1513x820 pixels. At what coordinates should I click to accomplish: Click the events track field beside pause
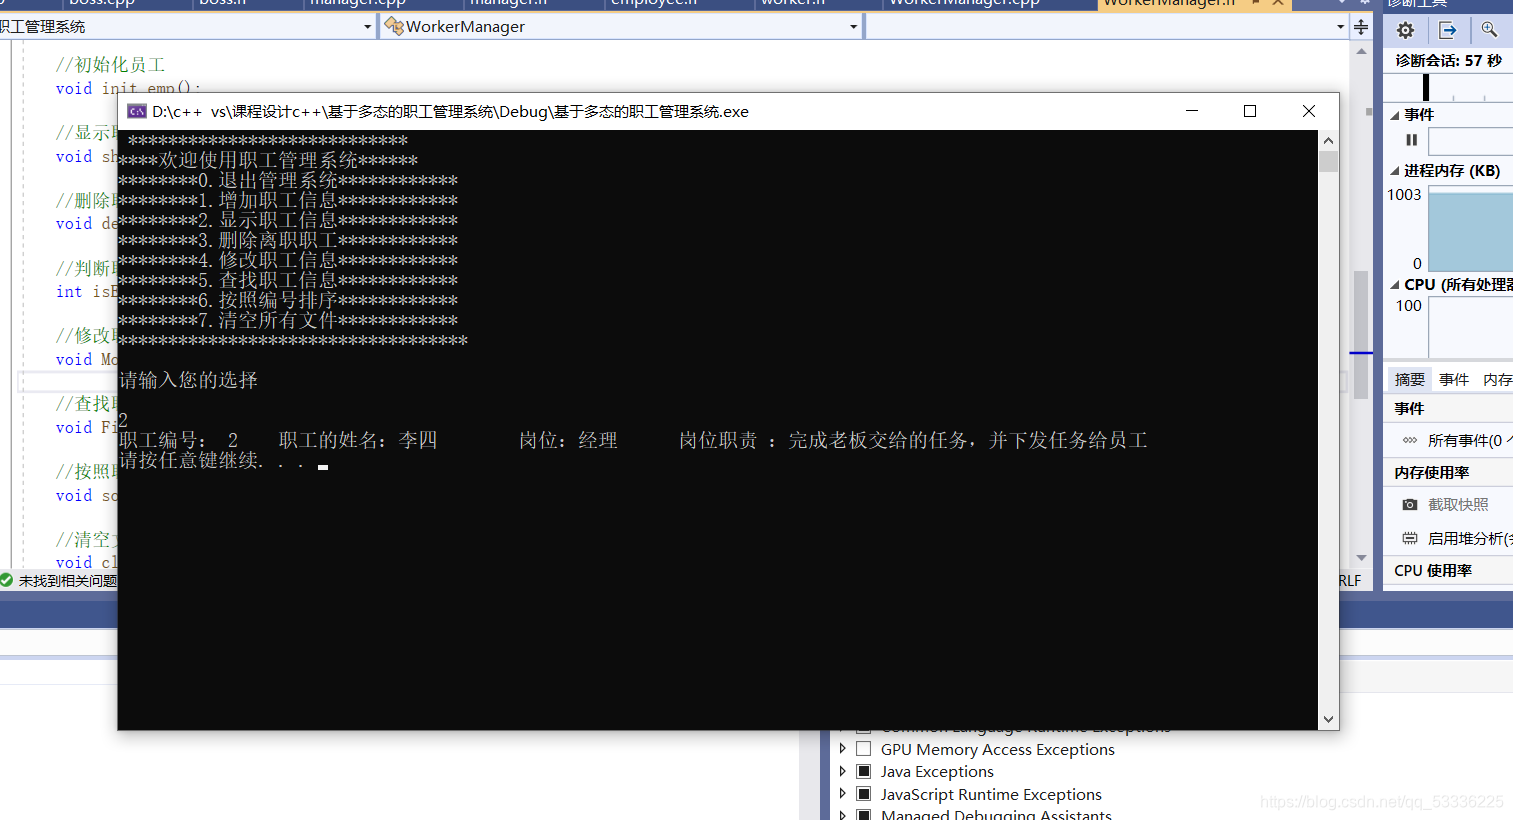(1471, 141)
